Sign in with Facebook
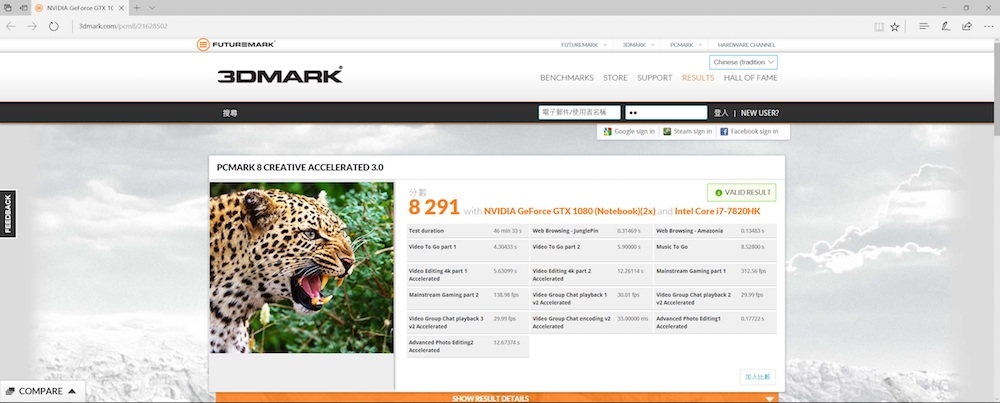1000x403 pixels. 749,131
